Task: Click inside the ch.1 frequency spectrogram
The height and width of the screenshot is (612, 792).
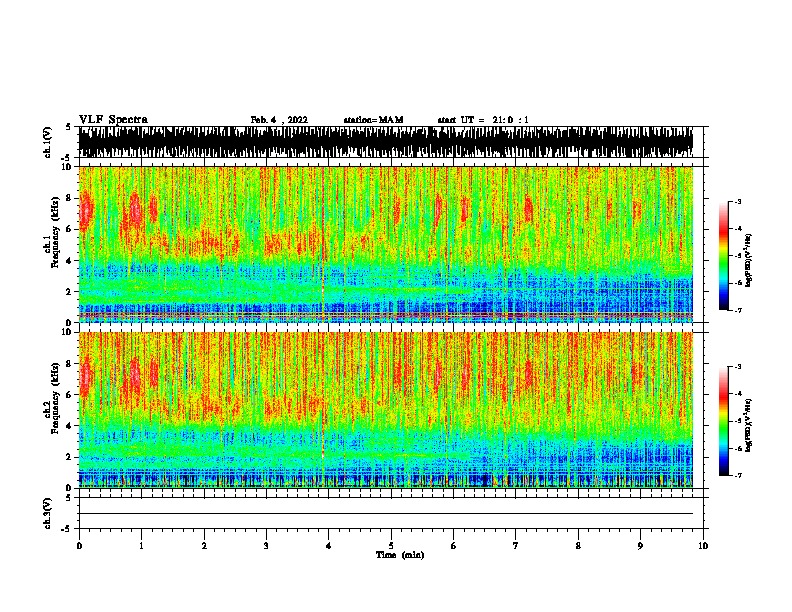Action: (386, 244)
